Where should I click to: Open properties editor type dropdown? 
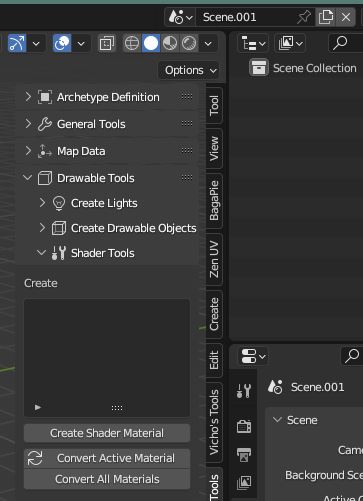pos(253,356)
